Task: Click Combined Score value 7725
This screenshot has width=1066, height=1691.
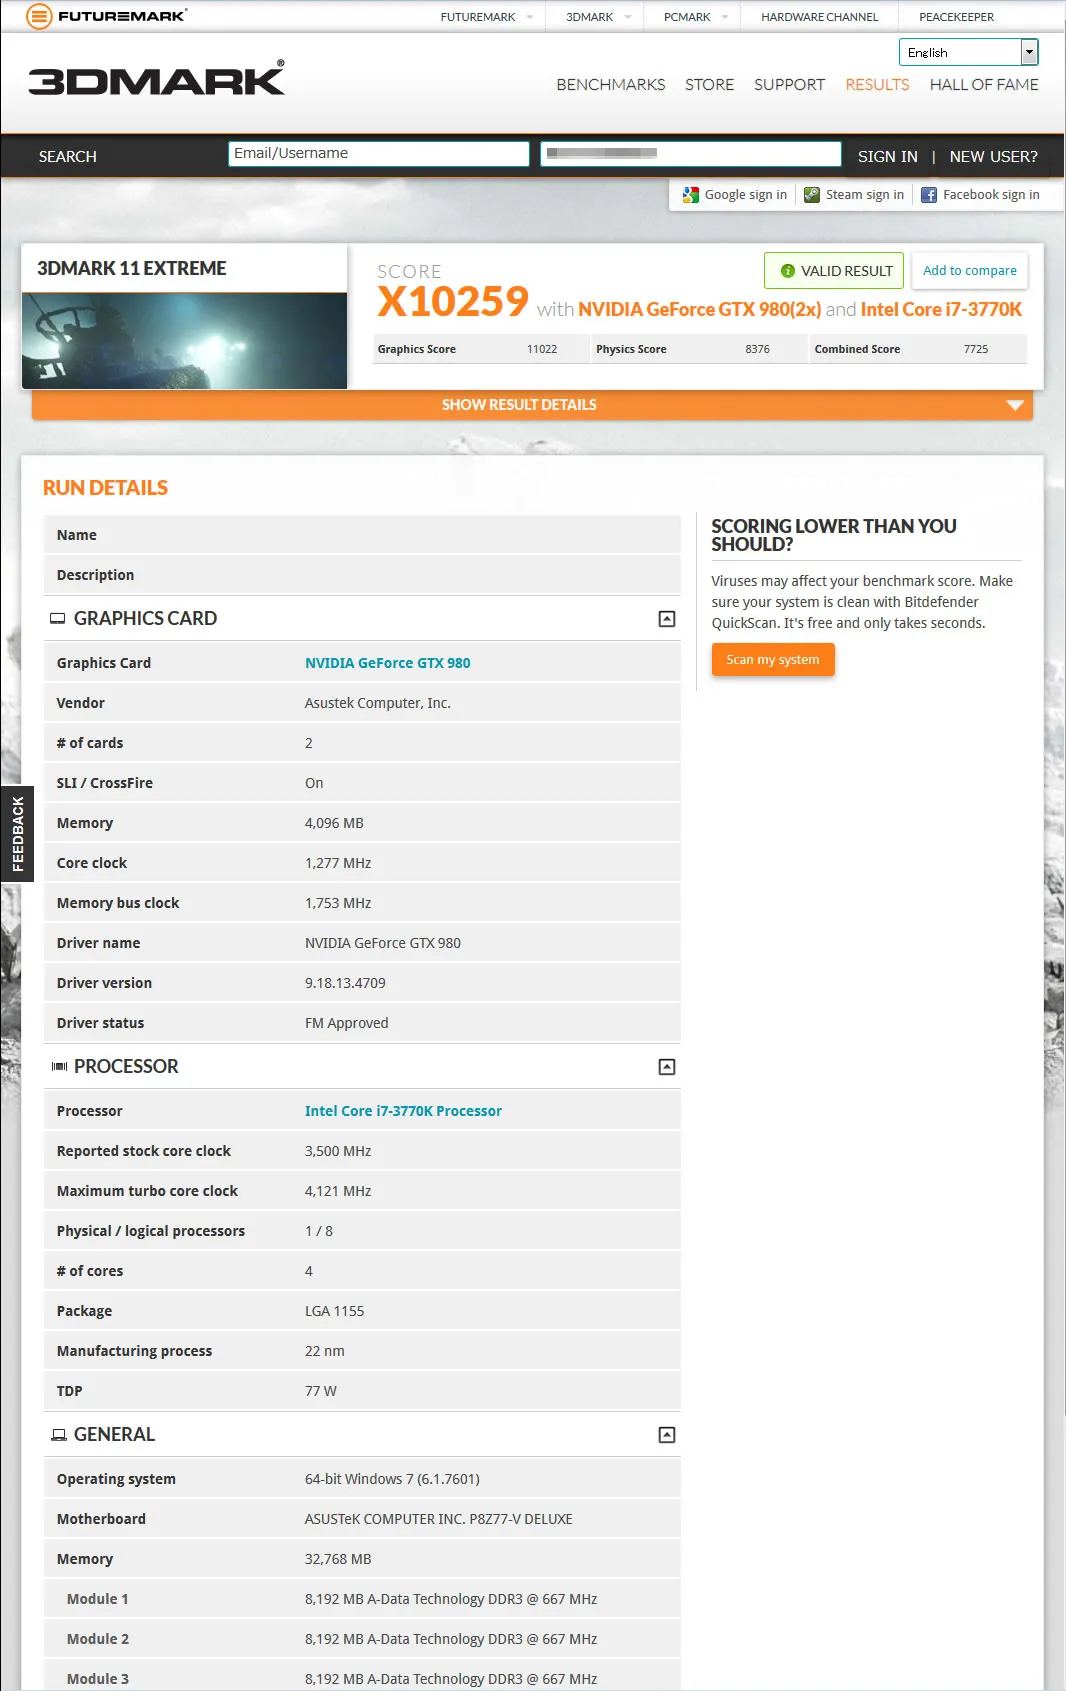Action: (976, 349)
